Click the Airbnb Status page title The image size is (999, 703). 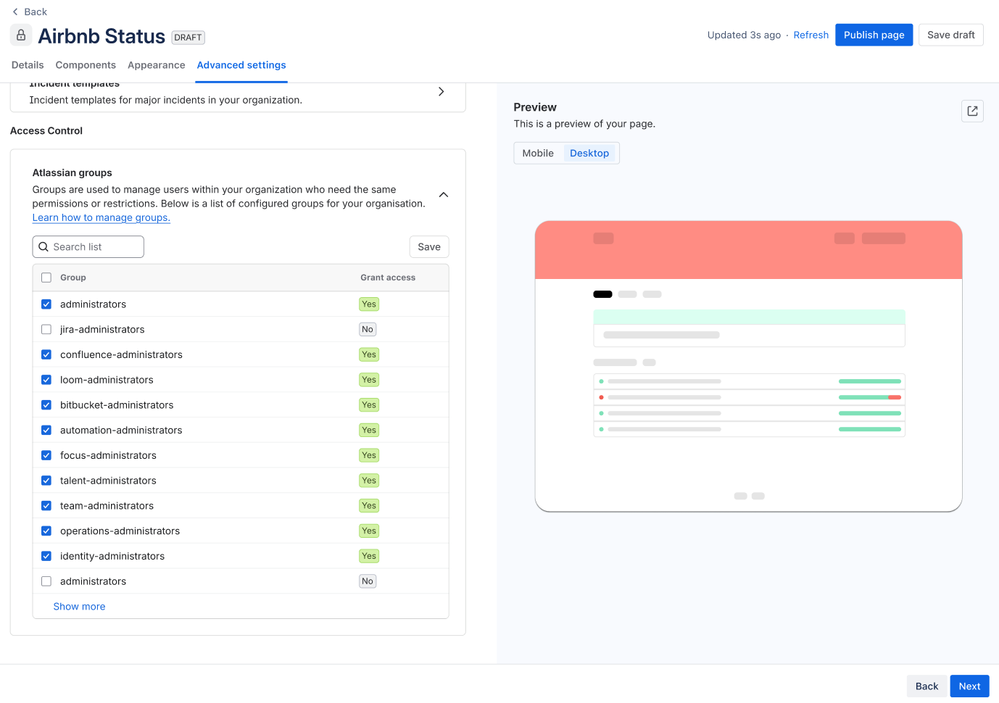101,36
